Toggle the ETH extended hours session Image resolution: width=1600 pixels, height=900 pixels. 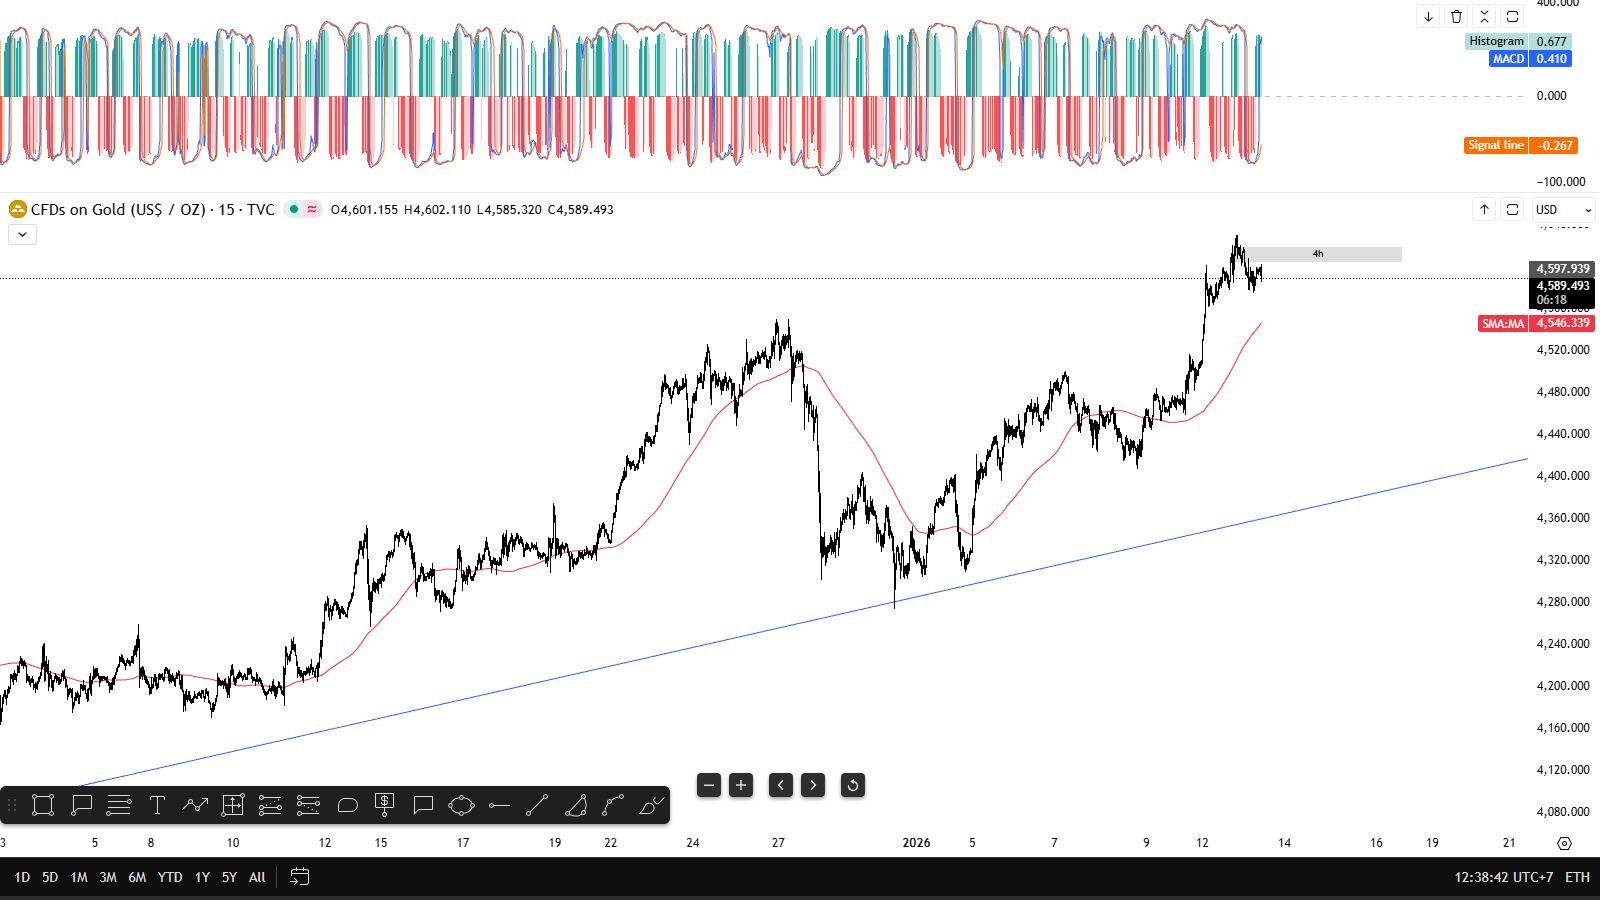[x=1577, y=877]
